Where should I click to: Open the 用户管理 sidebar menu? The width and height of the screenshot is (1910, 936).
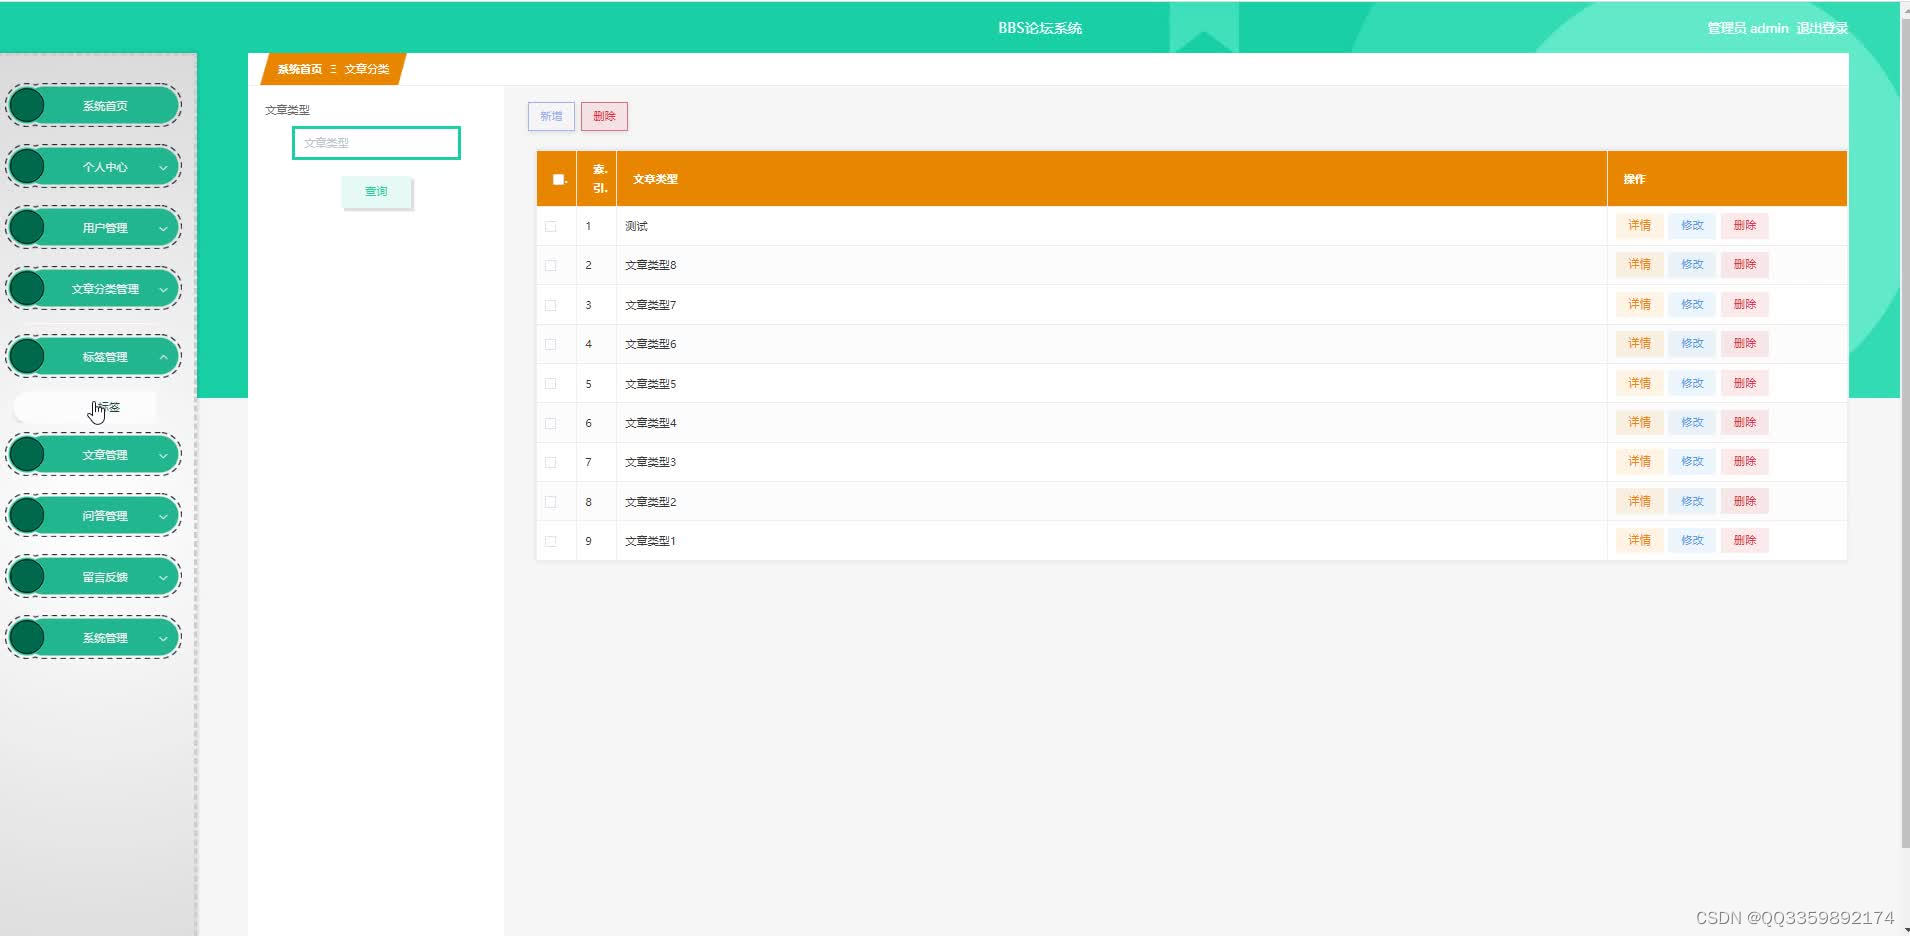(x=94, y=228)
